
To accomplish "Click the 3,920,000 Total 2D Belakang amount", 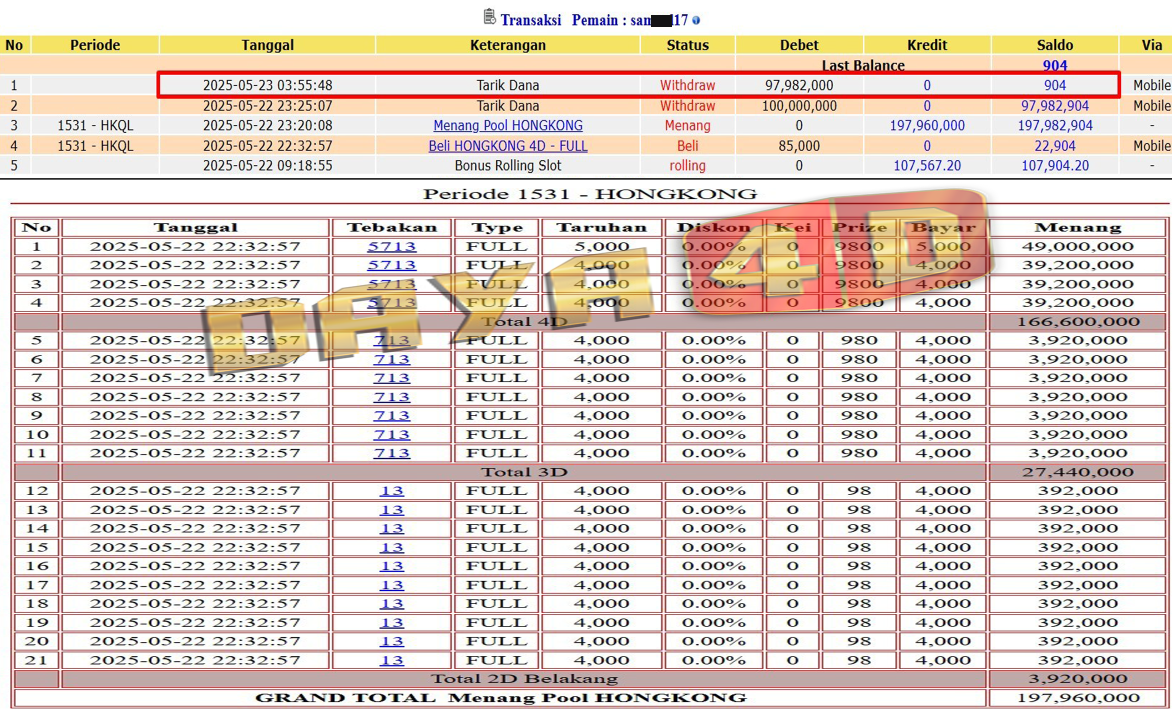I will [x=1077, y=679].
